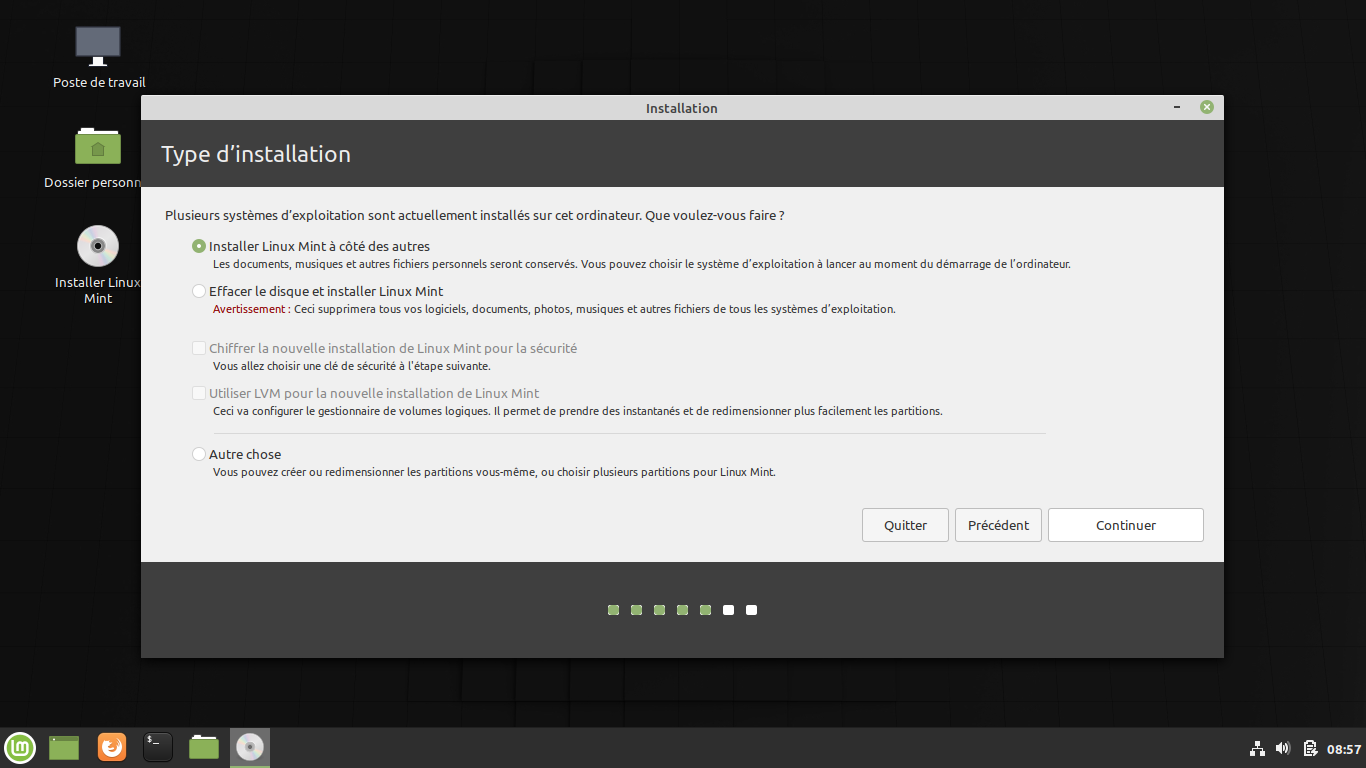Viewport: 1366px width, 768px height.
Task: Go back using the Précédent button
Action: point(998,524)
